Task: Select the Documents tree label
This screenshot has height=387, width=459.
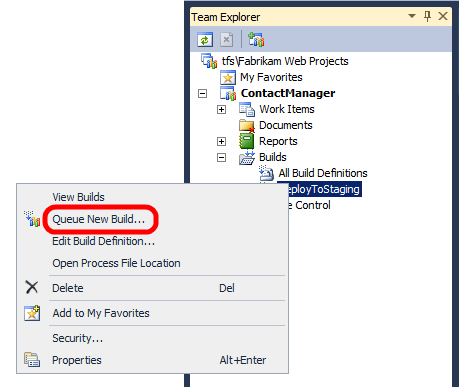Action: click(286, 125)
